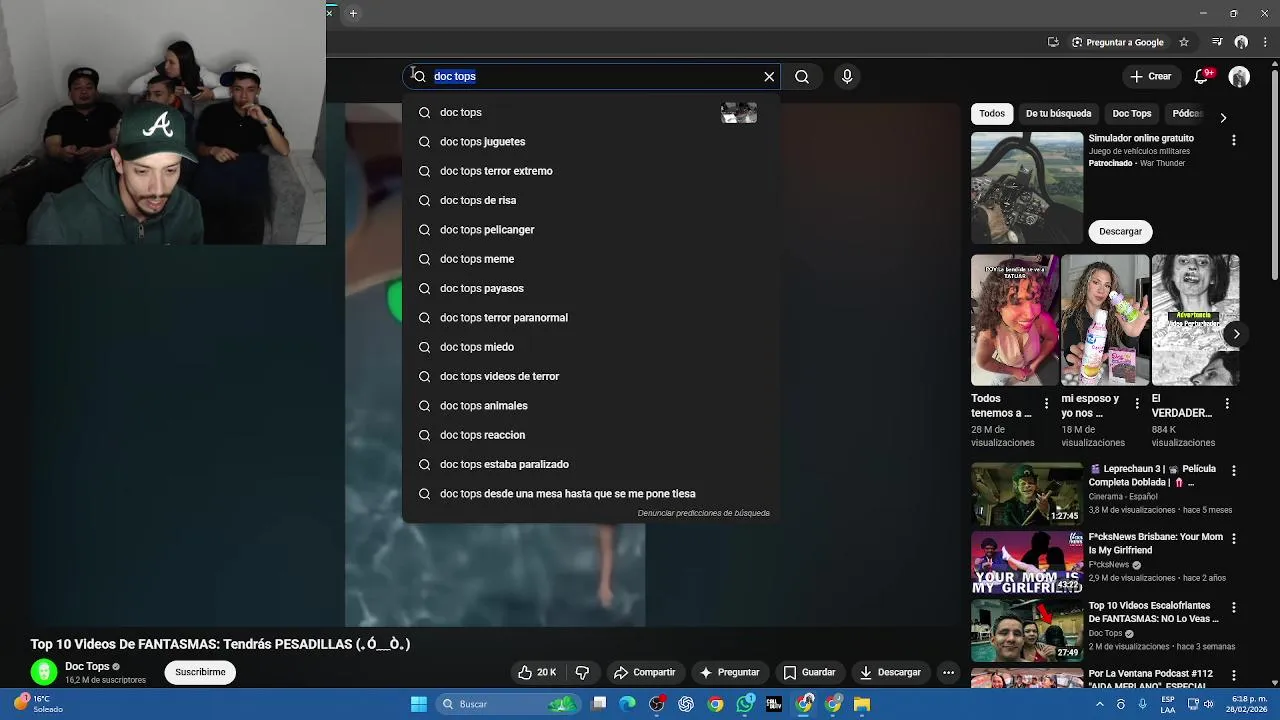The height and width of the screenshot is (720, 1280).
Task: Choose suggestion 'doc tops miedo'
Action: [591, 347]
